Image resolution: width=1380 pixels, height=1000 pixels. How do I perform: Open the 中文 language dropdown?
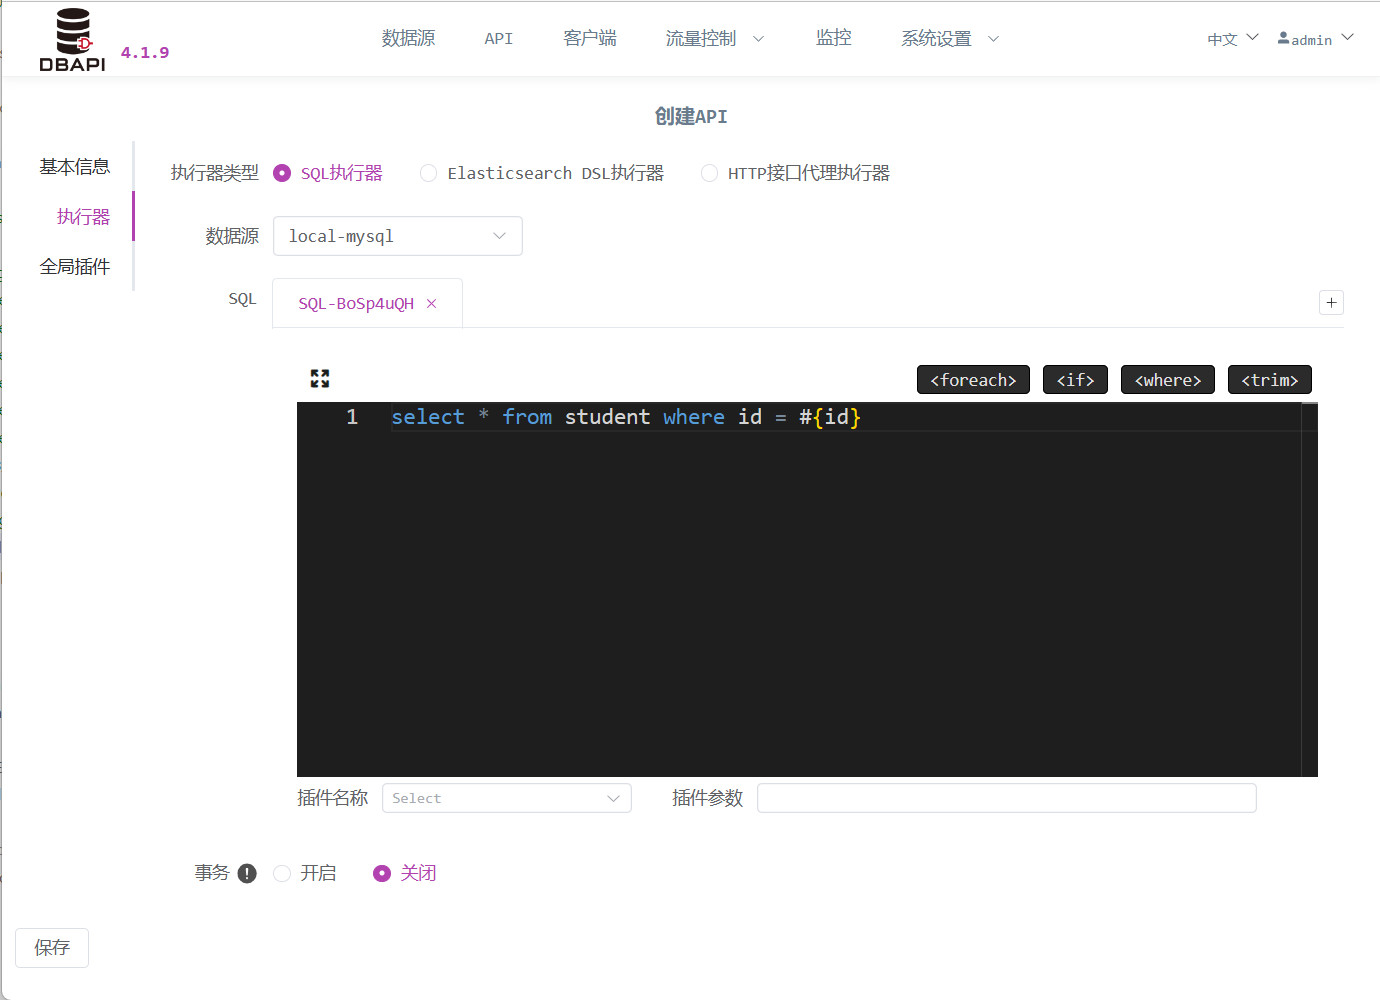tap(1232, 39)
